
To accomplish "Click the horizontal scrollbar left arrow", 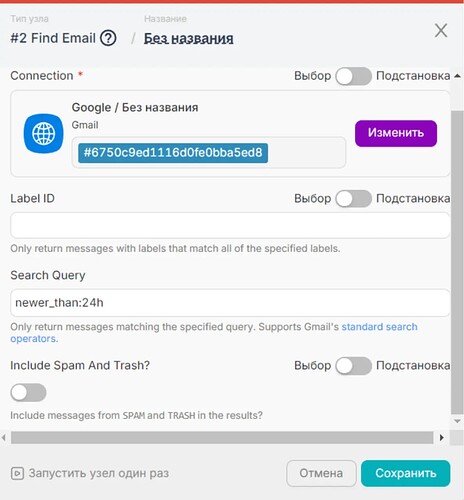I will click(x=4, y=438).
